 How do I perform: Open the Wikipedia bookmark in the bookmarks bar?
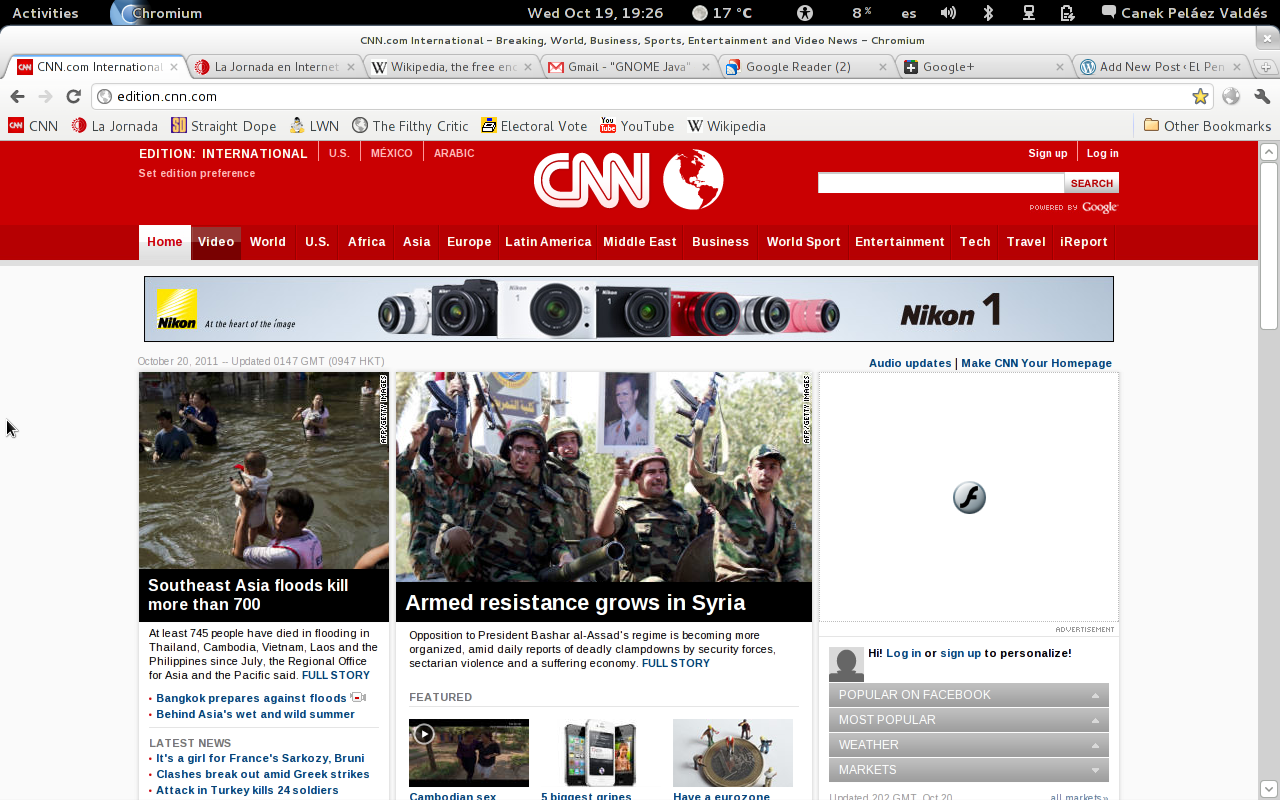(x=726, y=126)
